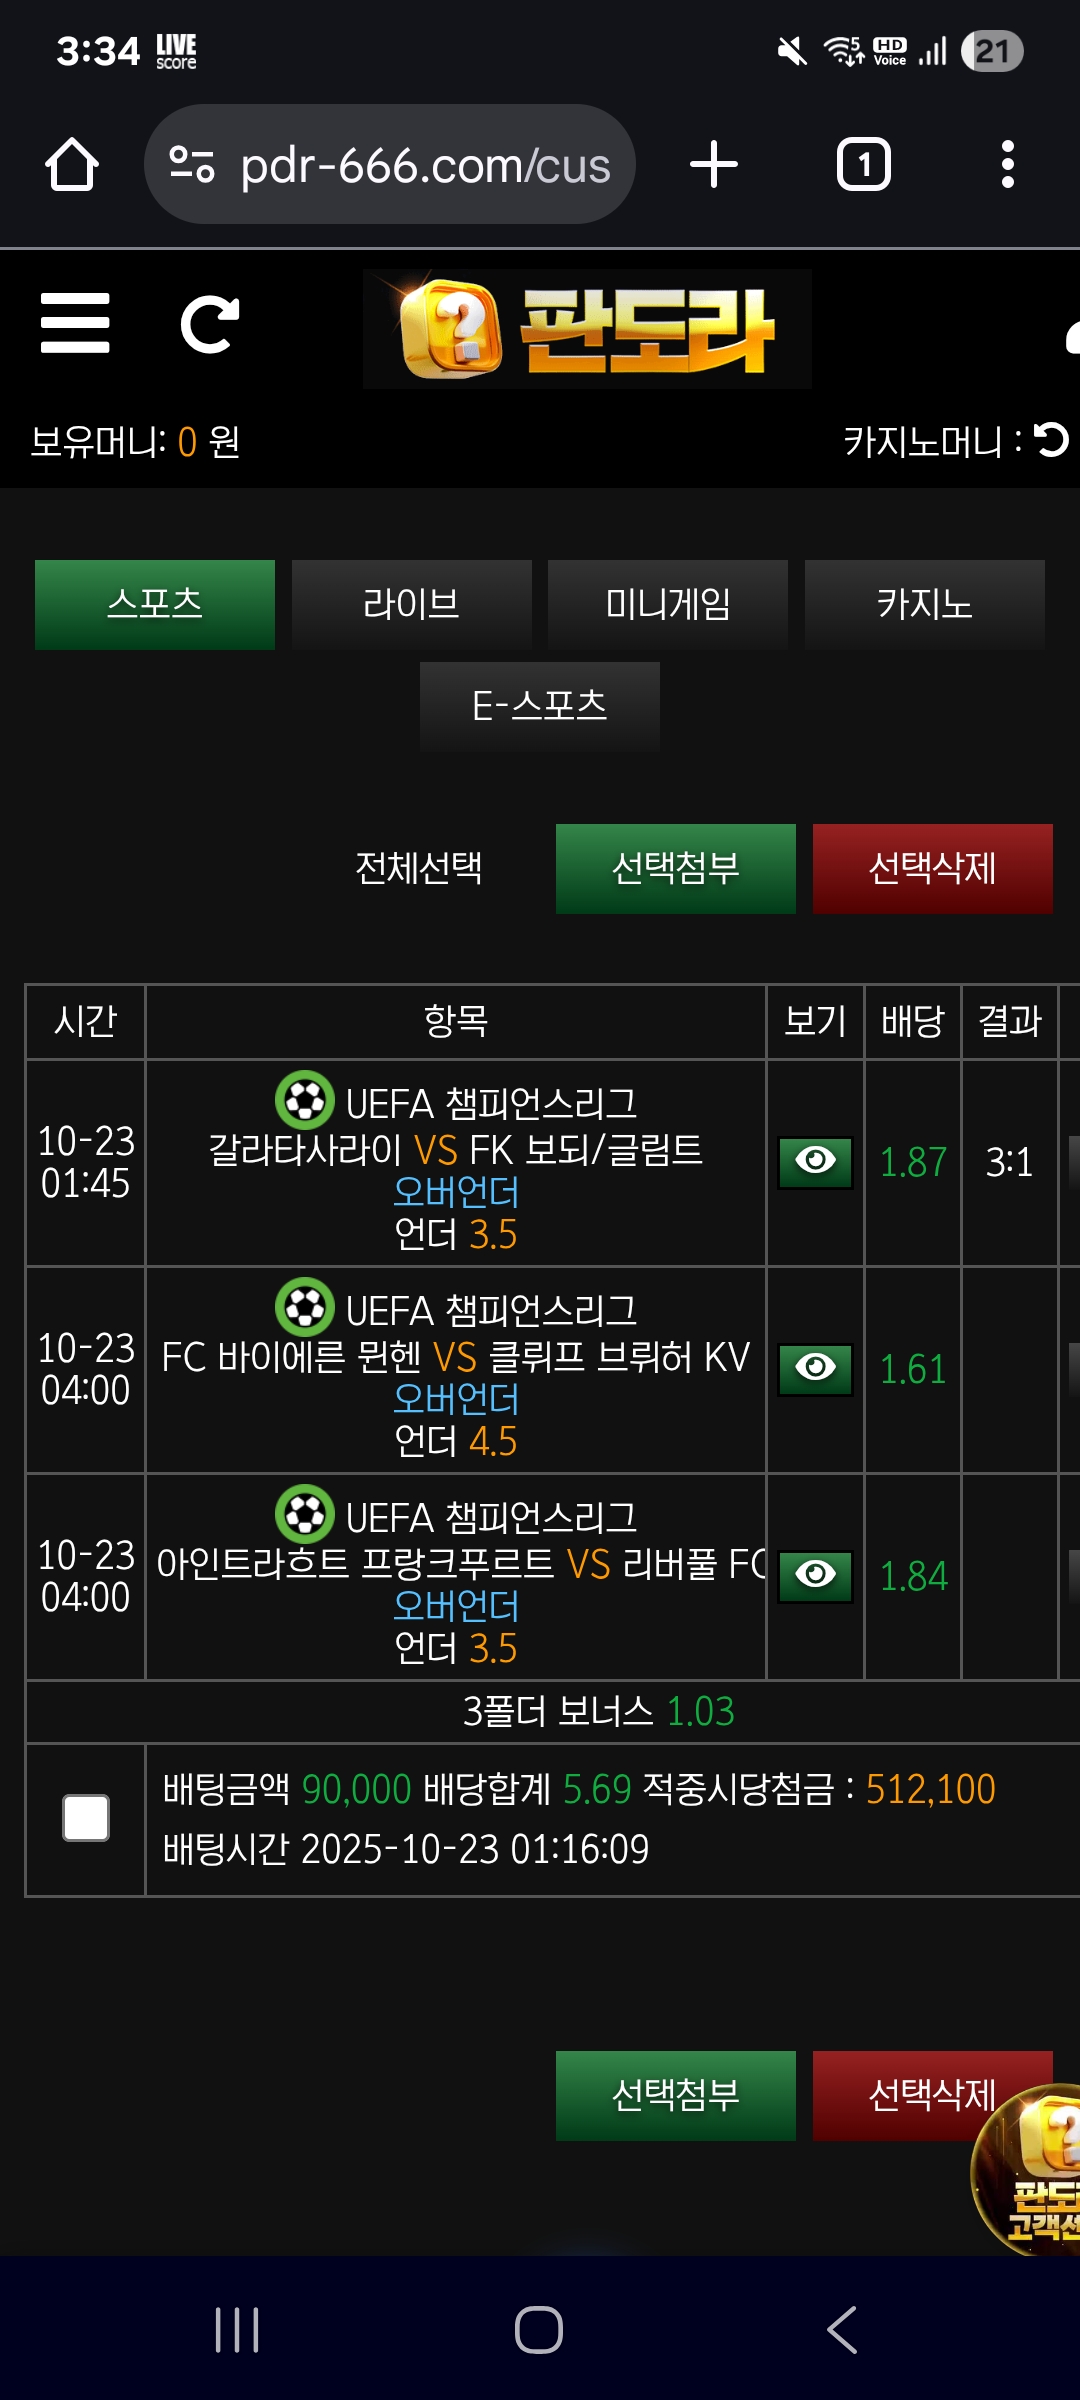The image size is (1080, 2400).
Task: Refresh the casino money balance icon
Action: (x=1052, y=440)
